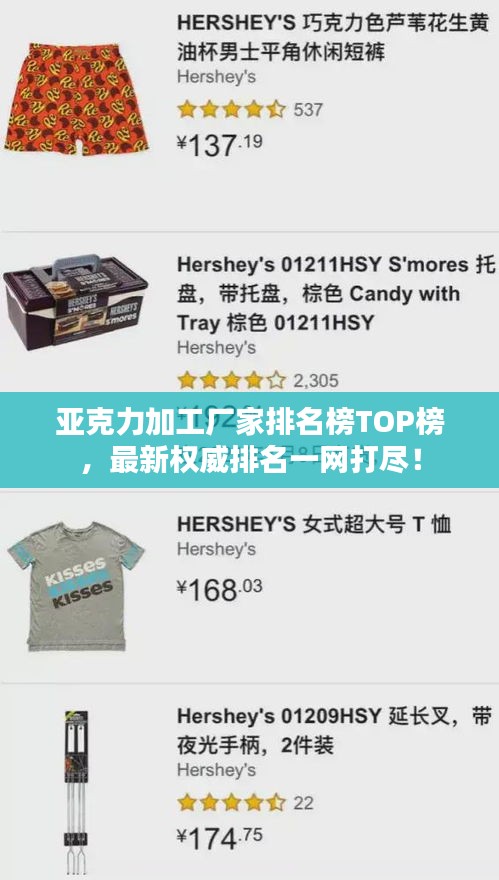Click the Hershey's brand under boxer shorts
This screenshot has width=499, height=880.
(x=216, y=77)
